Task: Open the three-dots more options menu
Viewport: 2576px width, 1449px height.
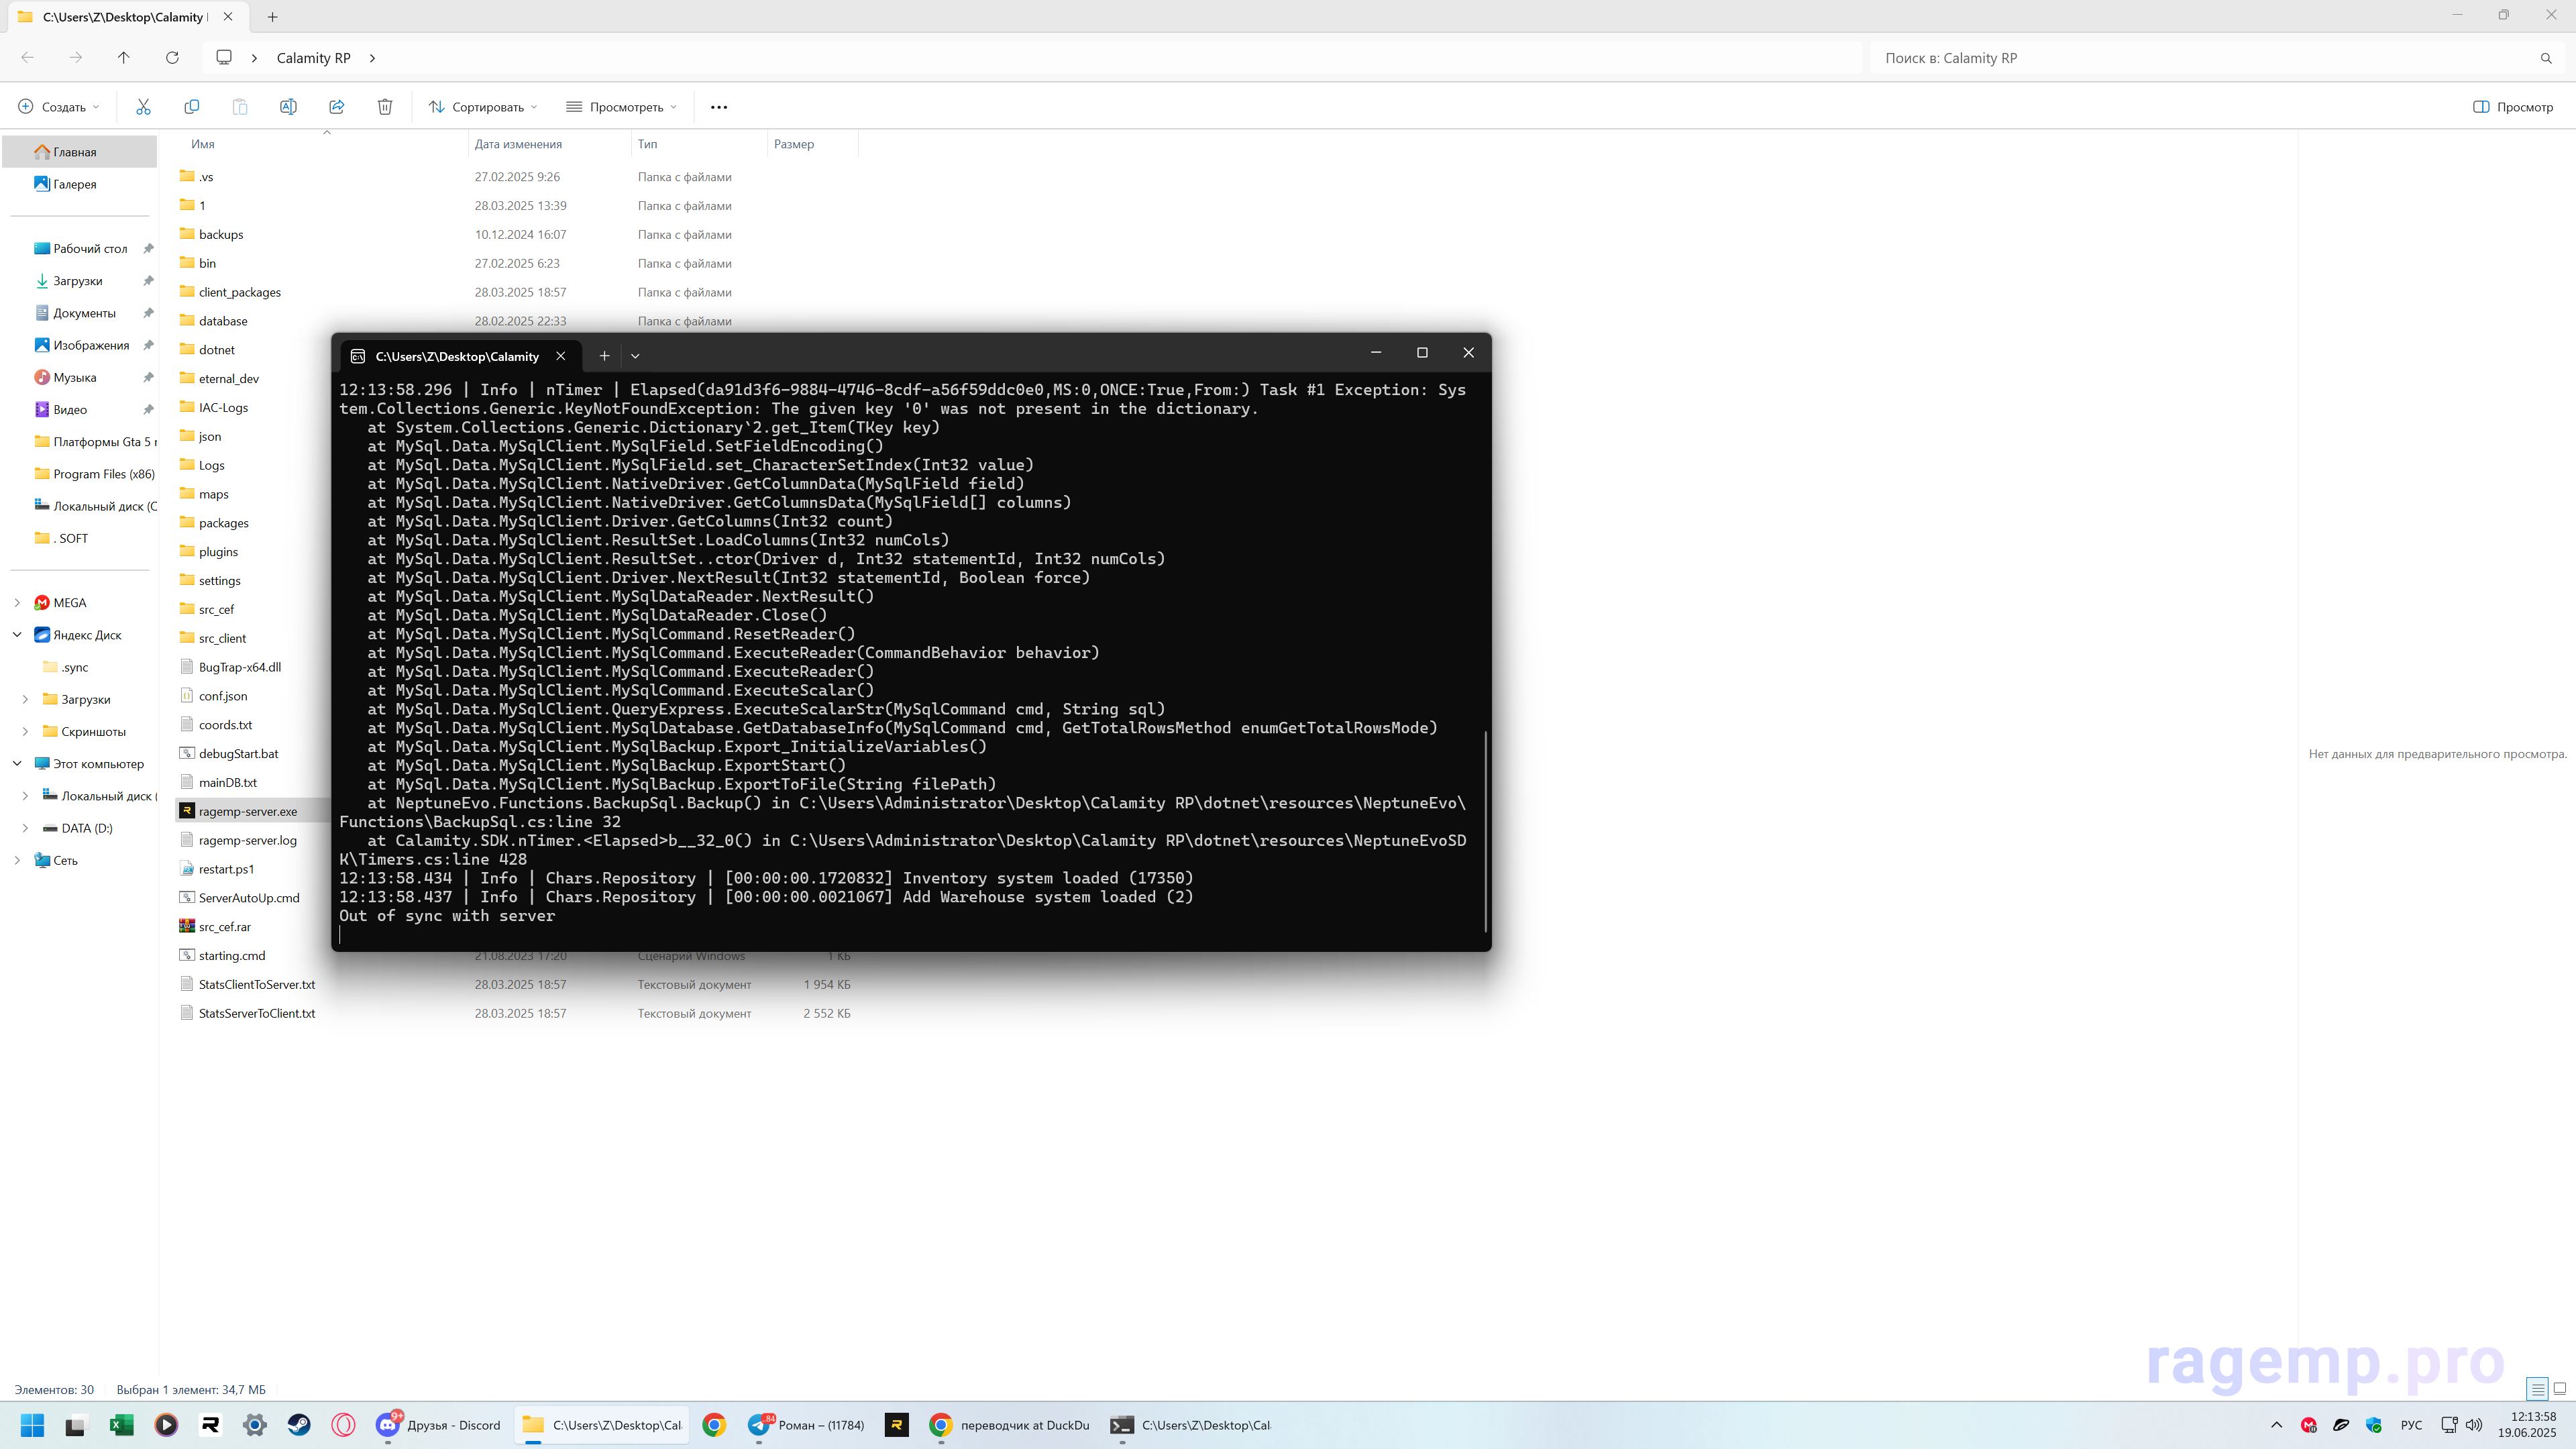Action: [x=719, y=107]
